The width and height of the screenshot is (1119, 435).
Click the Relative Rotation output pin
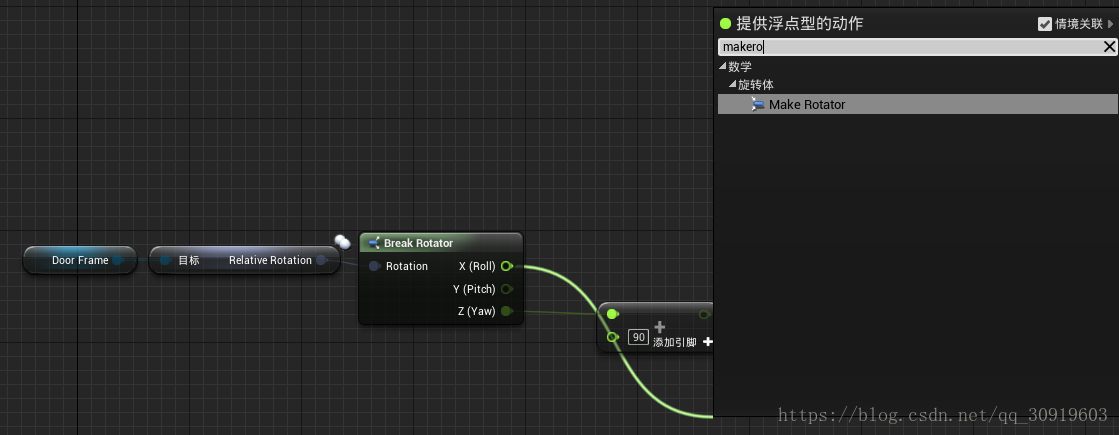point(322,260)
